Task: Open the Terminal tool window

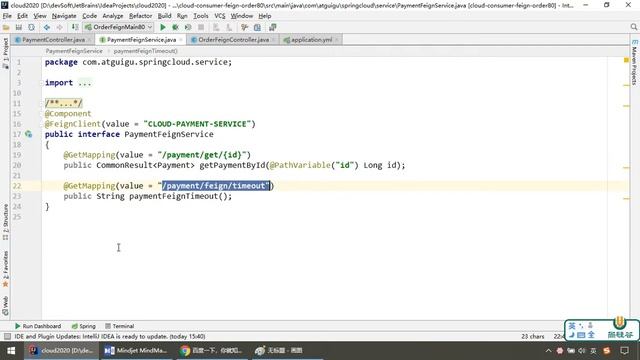Action: point(120,326)
